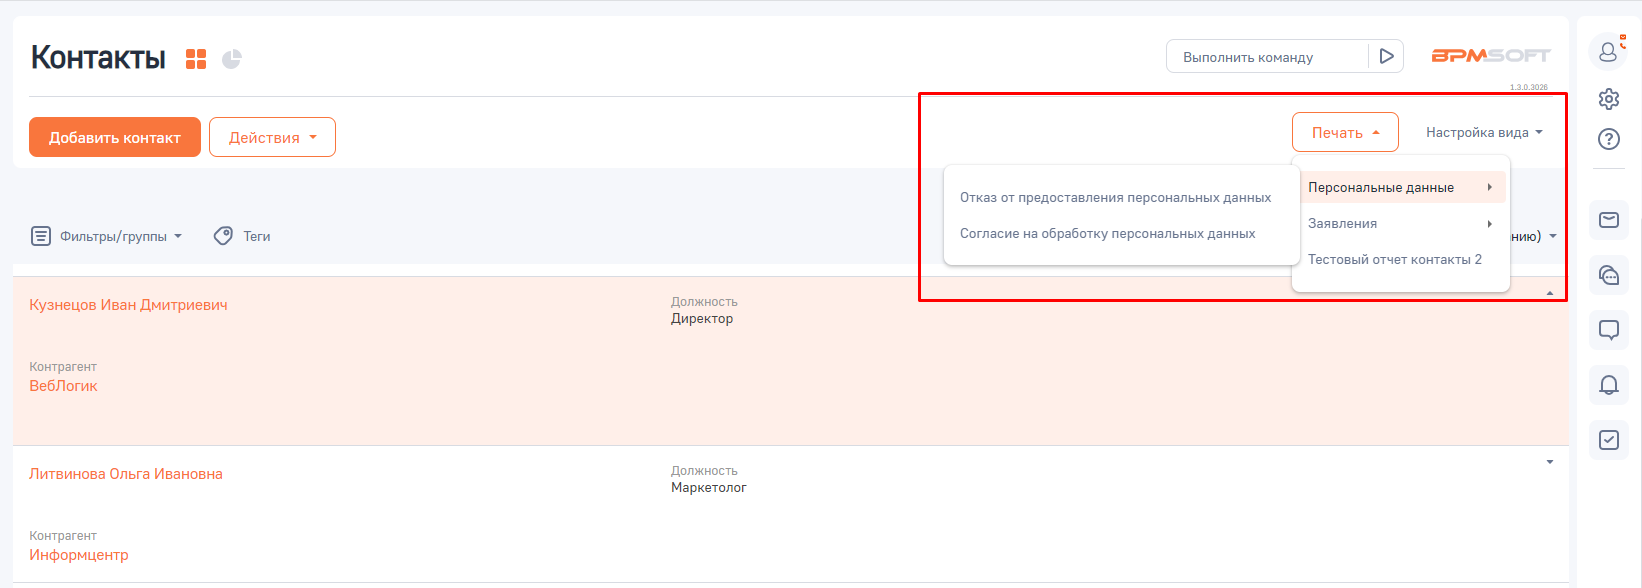Switch to tile list view icon
Viewport: 1642px width, 588px height.
pyautogui.click(x=196, y=59)
